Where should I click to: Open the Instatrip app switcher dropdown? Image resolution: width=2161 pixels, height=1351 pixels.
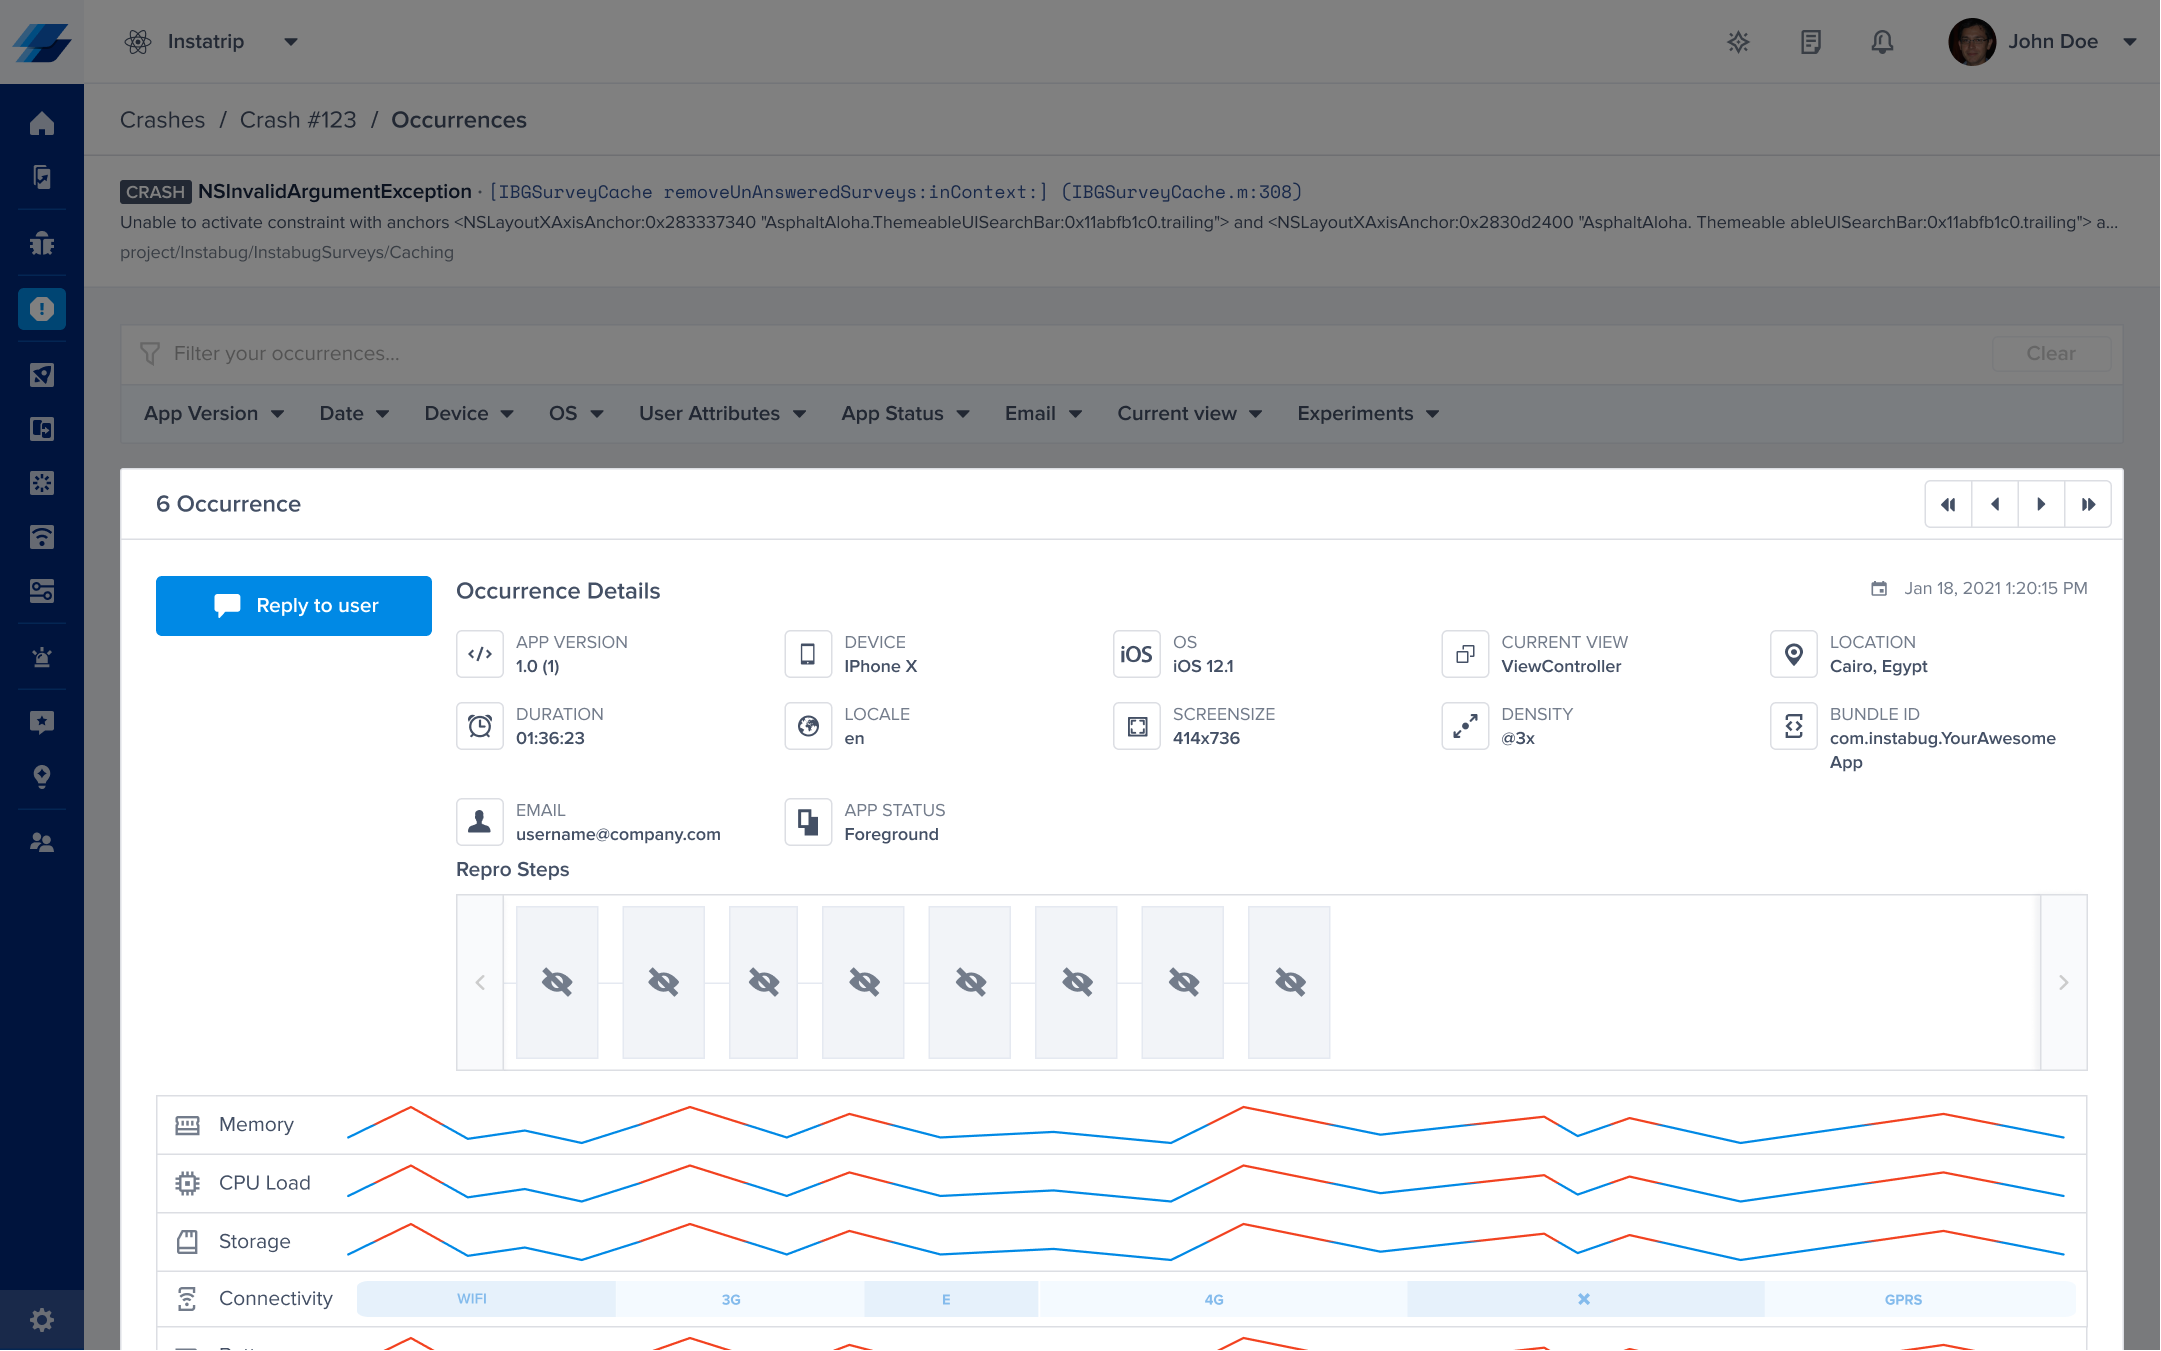tap(212, 42)
